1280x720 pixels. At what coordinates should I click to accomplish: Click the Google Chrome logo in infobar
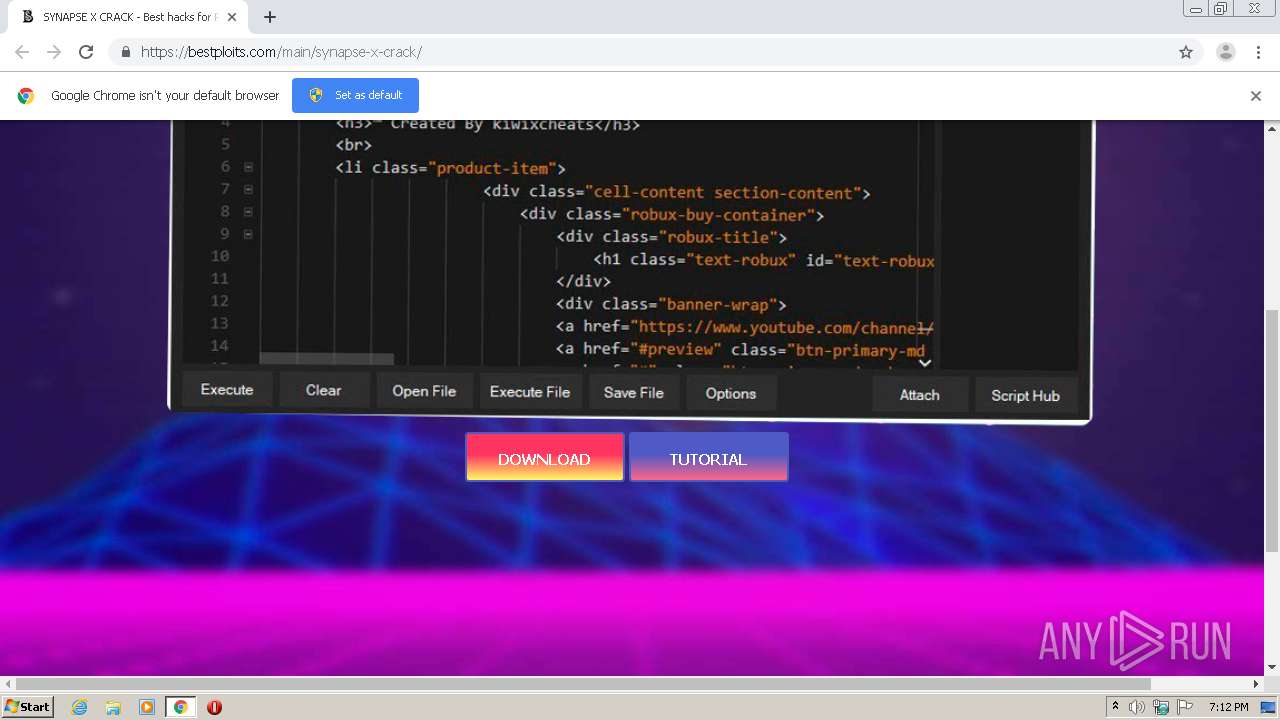26,96
